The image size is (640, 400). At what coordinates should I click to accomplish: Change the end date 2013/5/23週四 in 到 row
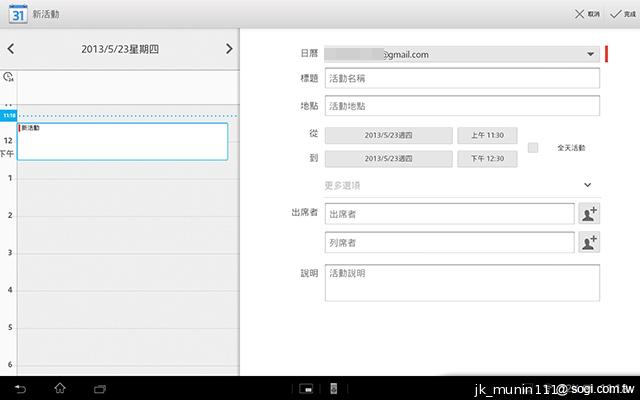click(389, 158)
